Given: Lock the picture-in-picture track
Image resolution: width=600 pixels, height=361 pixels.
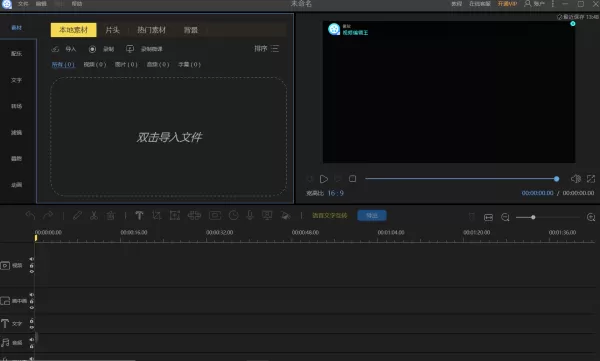Looking at the screenshot, I should [32, 301].
